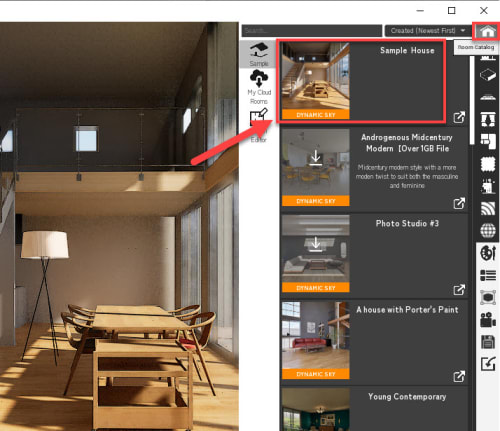Open the Room Catalog home icon
Image resolution: width=500 pixels, height=431 pixels.
tap(487, 31)
